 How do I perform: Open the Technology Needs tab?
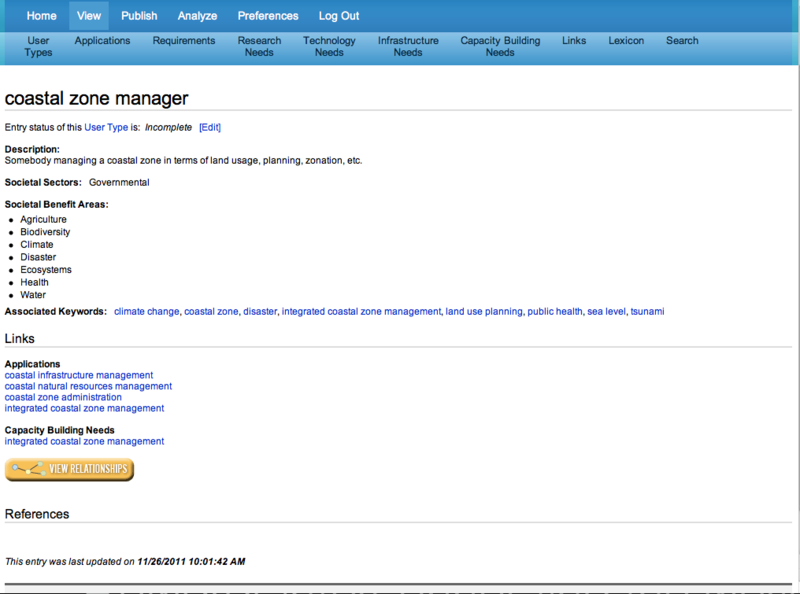tap(329, 46)
